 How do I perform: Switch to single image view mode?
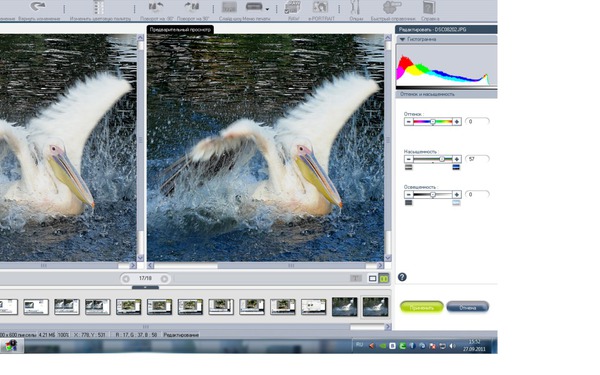click(x=372, y=279)
